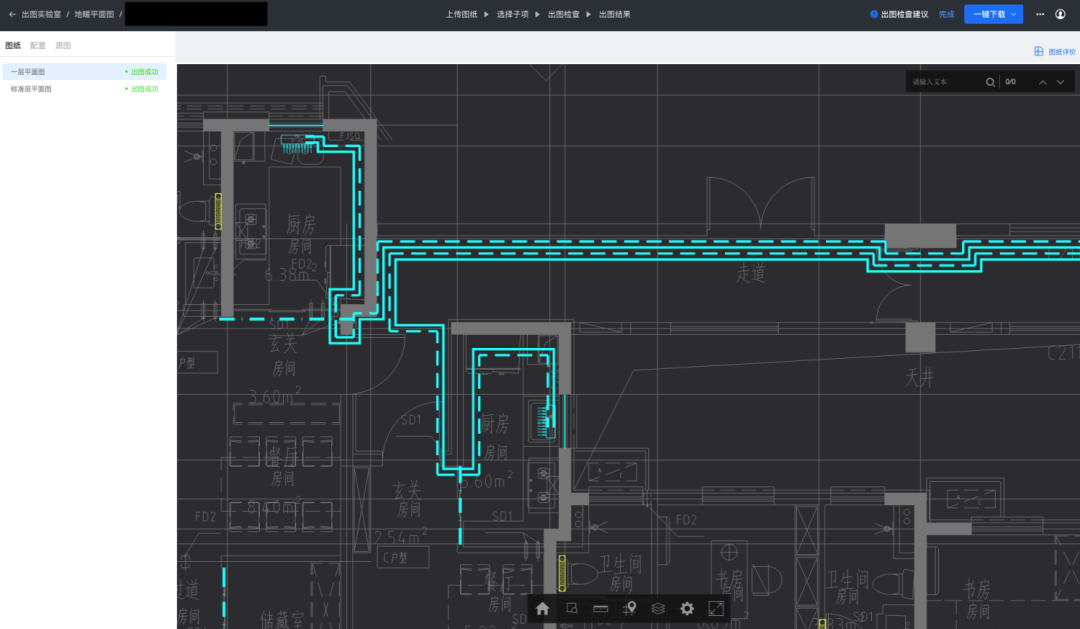Go to 出图检查 step
Screen dimensions: 1080x629
[563, 14]
